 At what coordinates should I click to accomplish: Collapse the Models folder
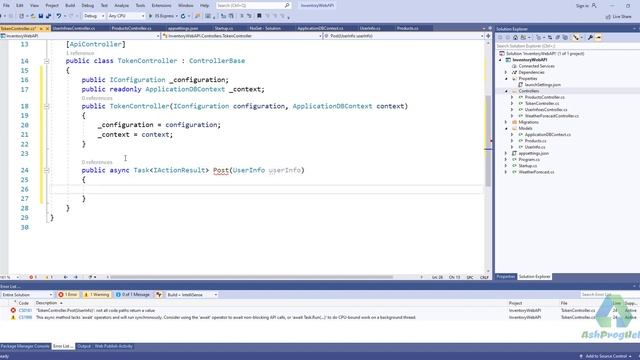pos(506,129)
